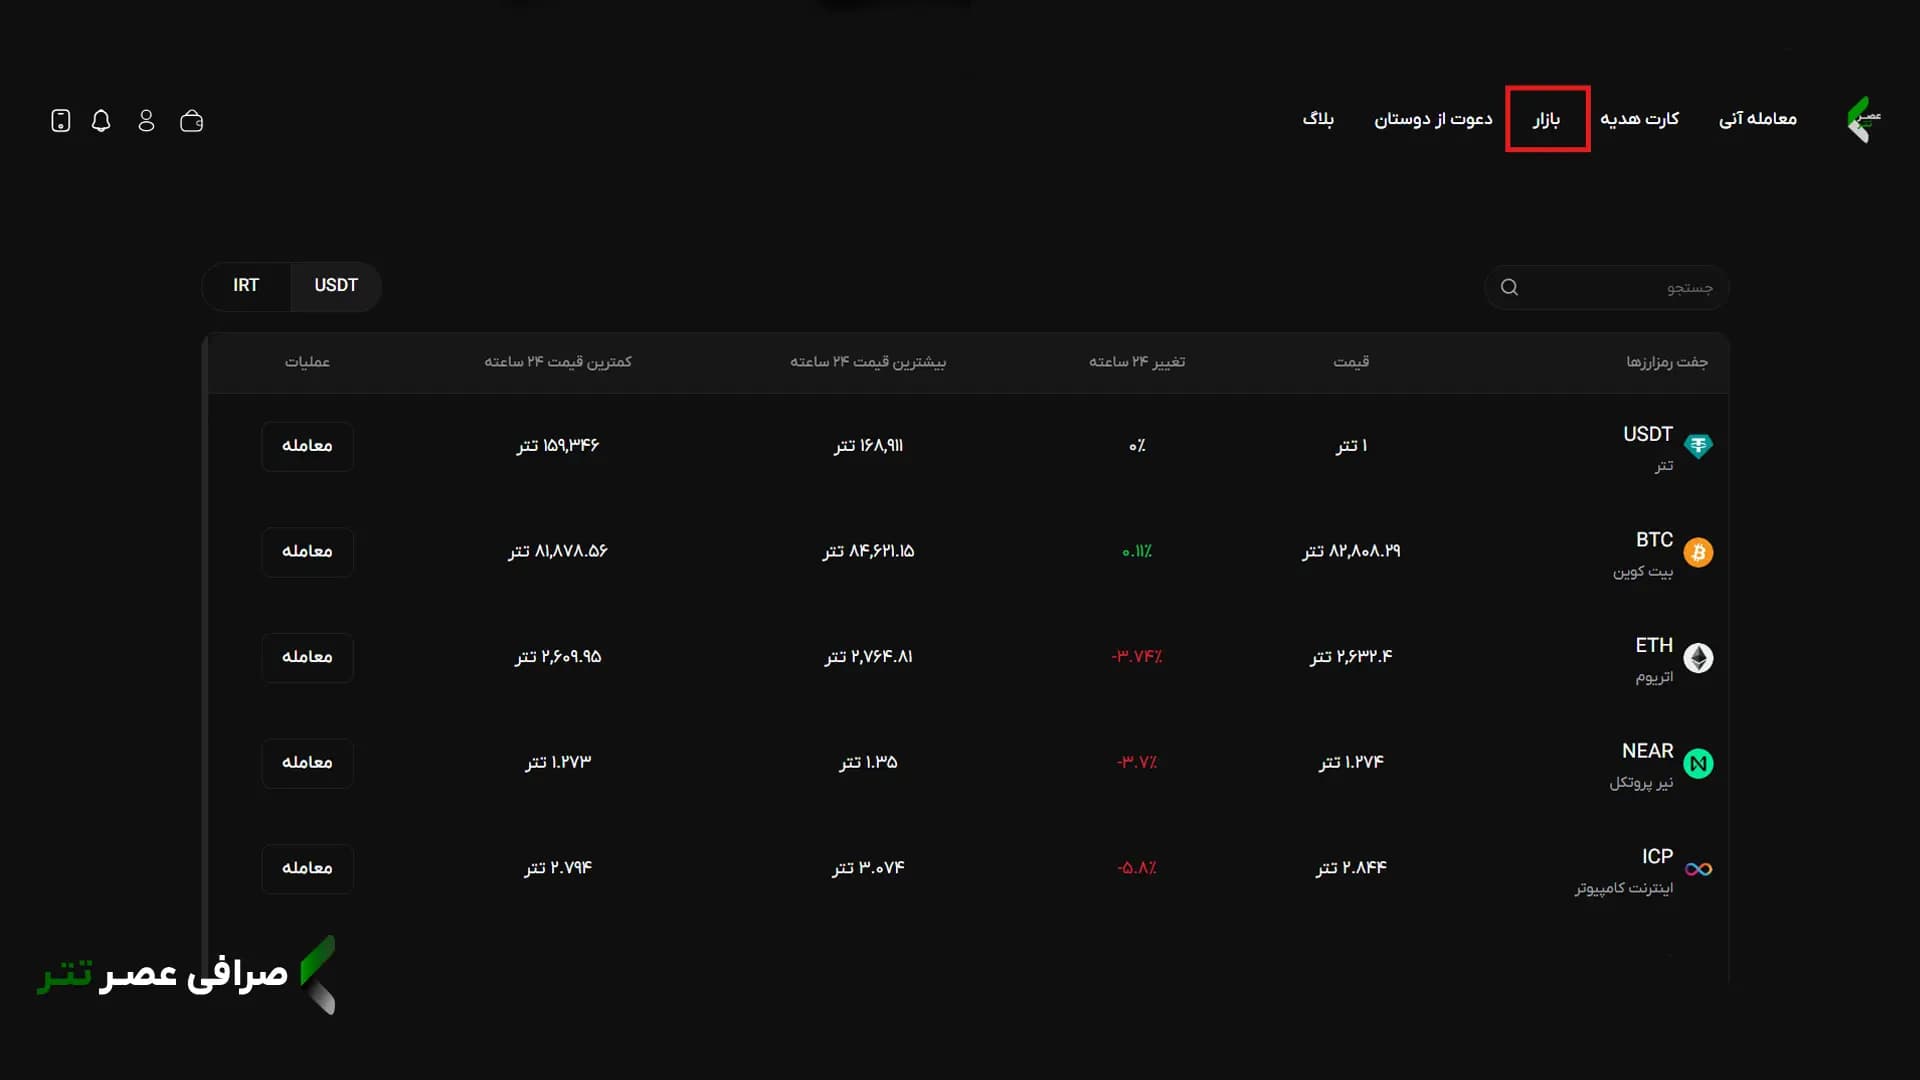1920x1080 pixels.
Task: Click the جستجو search input field
Action: coord(1607,288)
